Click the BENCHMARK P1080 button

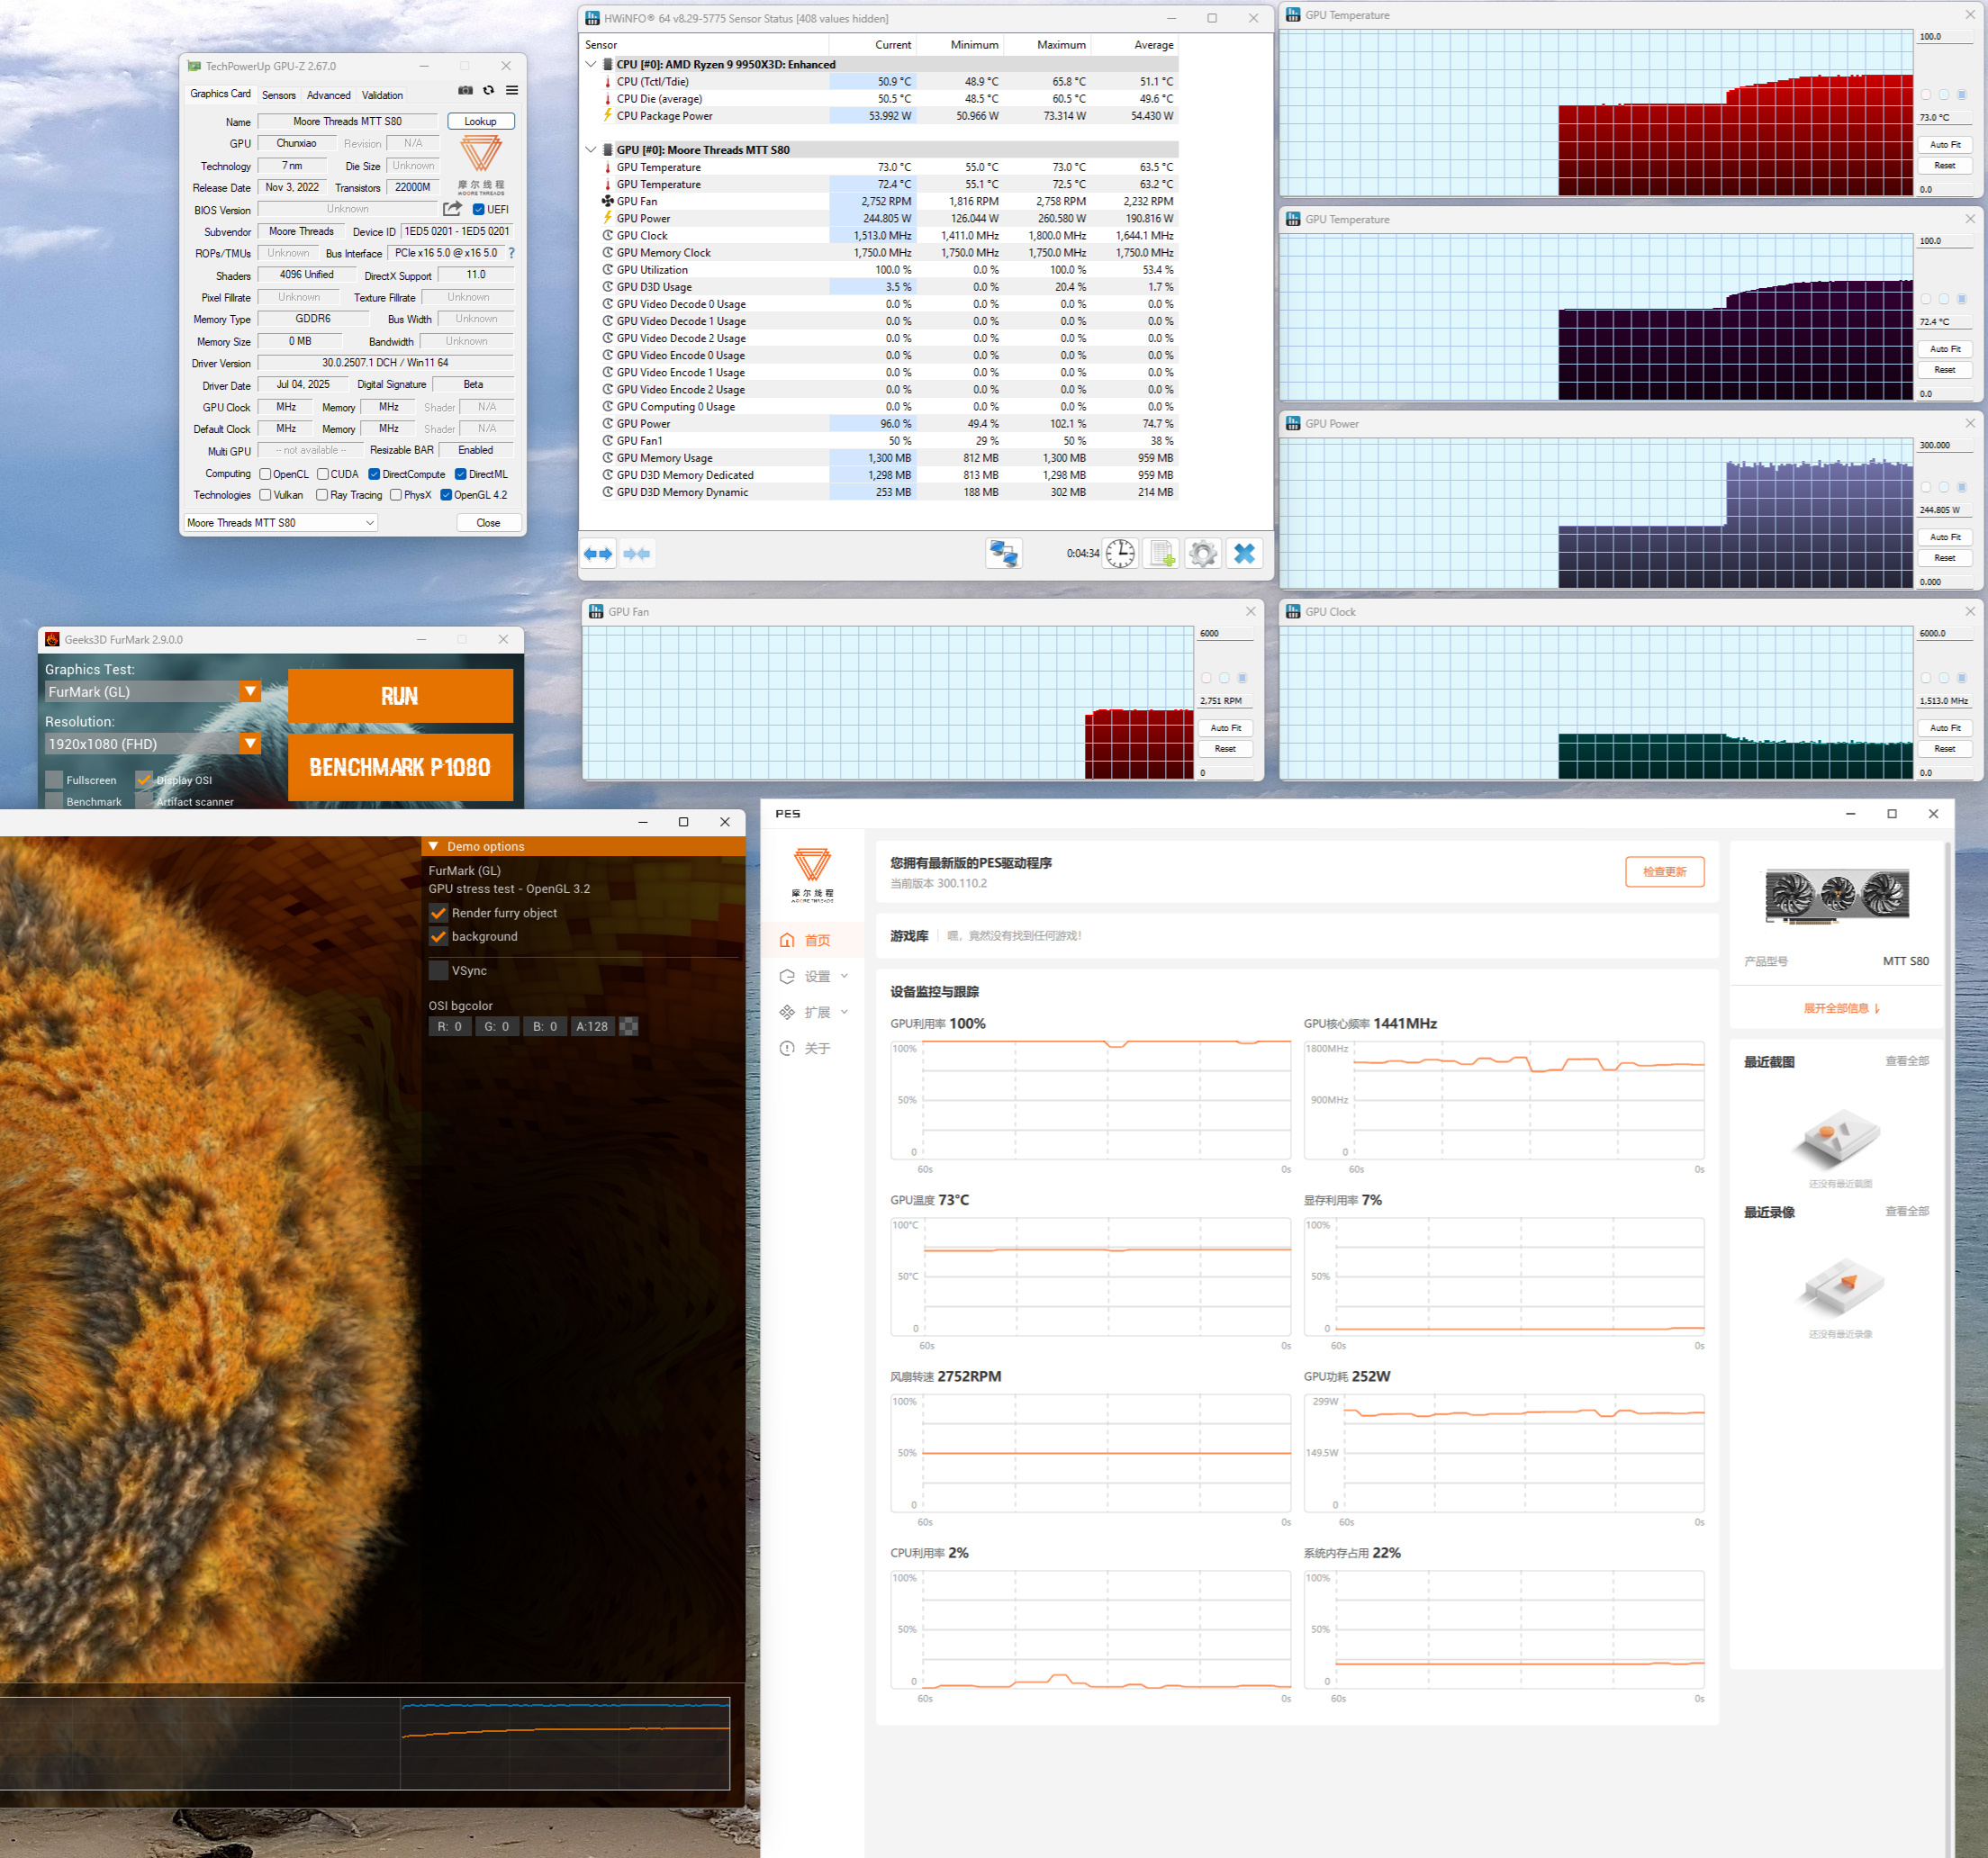(400, 767)
